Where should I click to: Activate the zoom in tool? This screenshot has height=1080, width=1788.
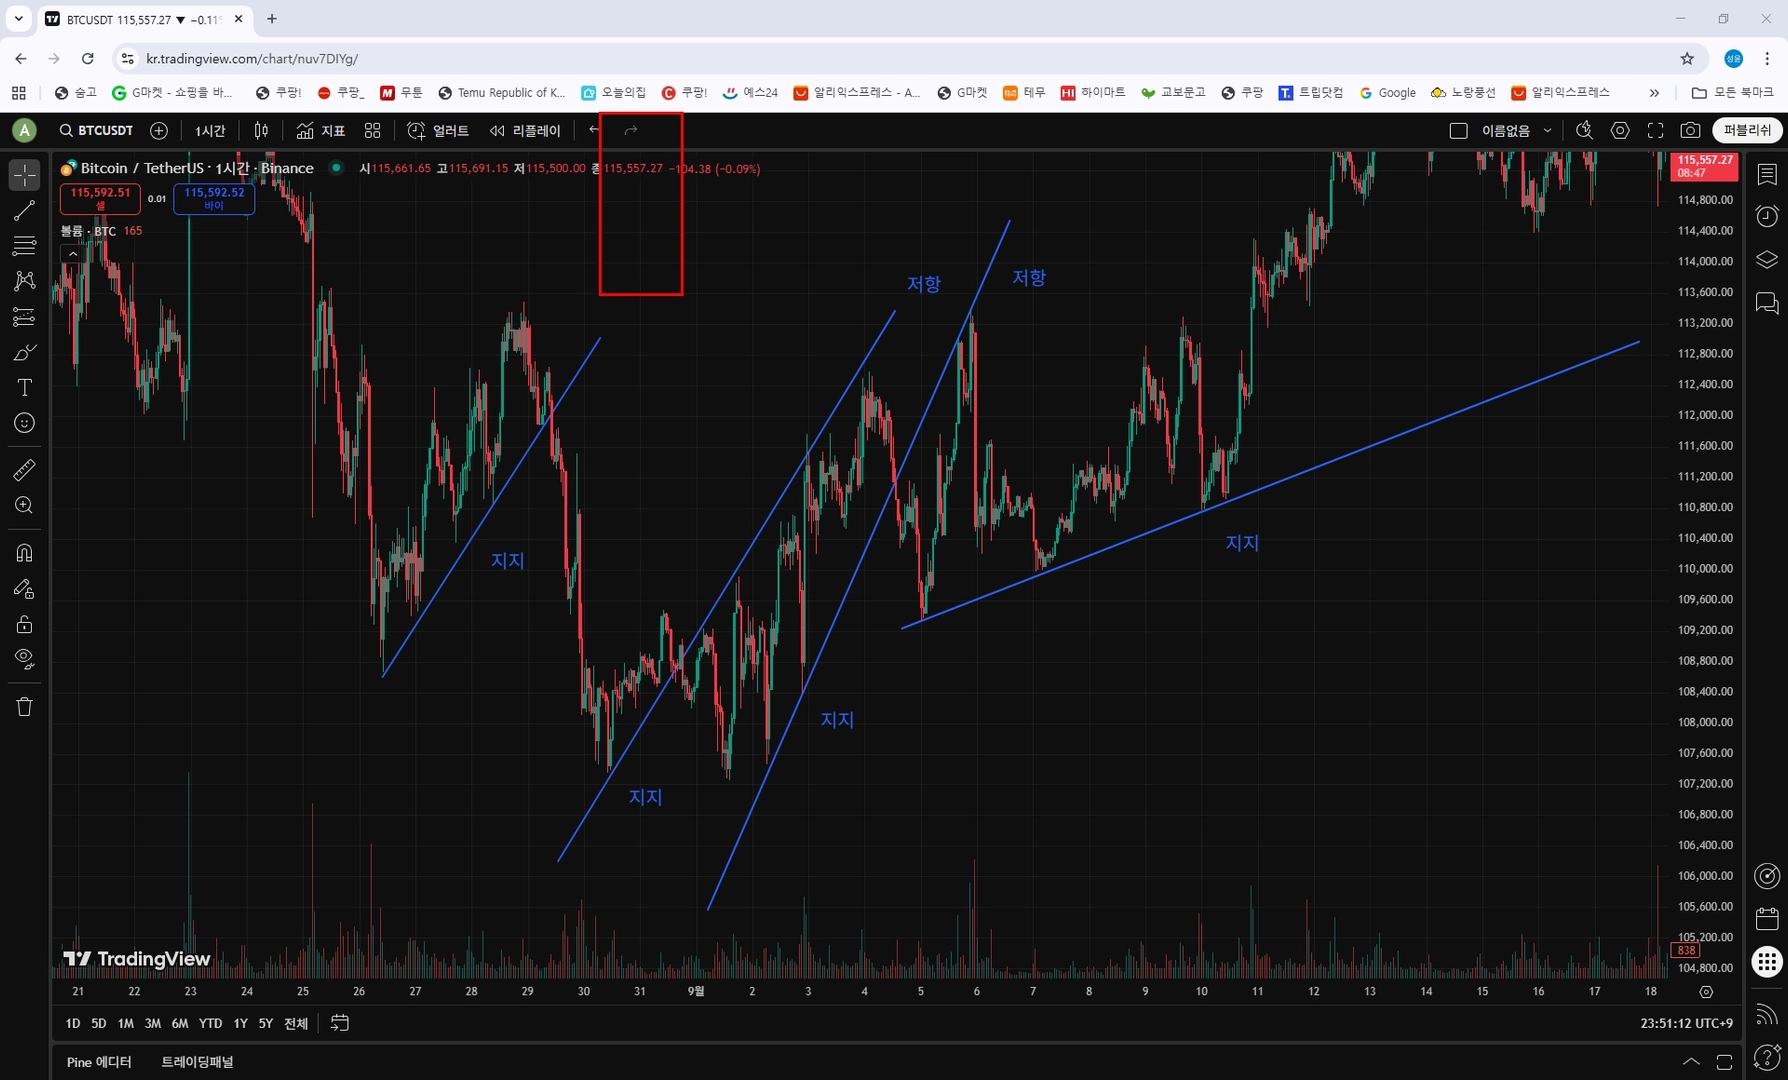tap(24, 505)
